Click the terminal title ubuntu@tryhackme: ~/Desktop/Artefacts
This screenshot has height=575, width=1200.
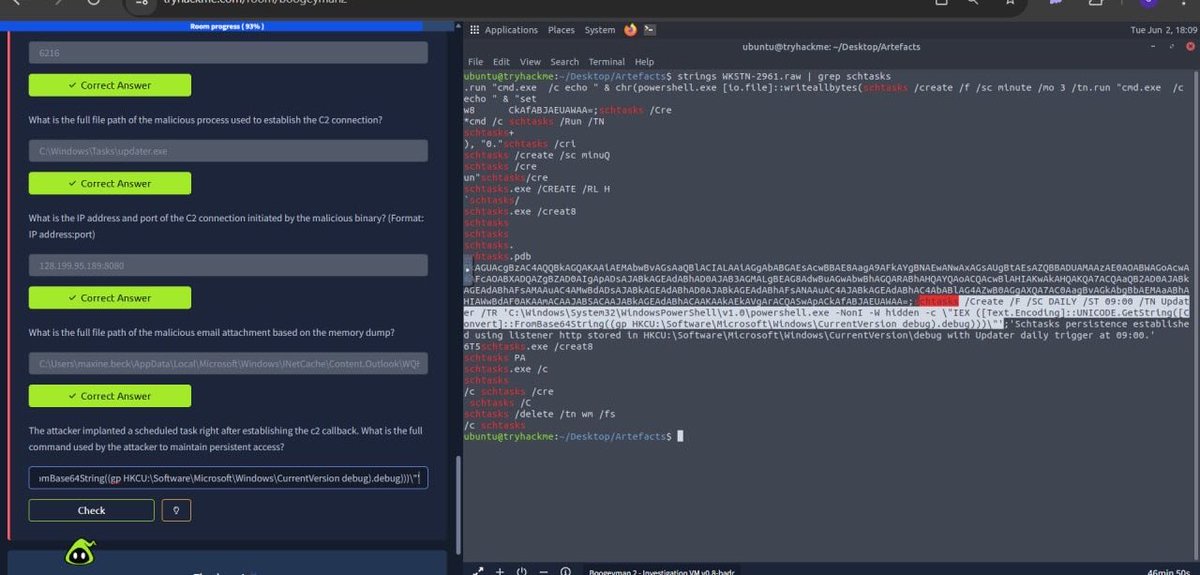832,46
